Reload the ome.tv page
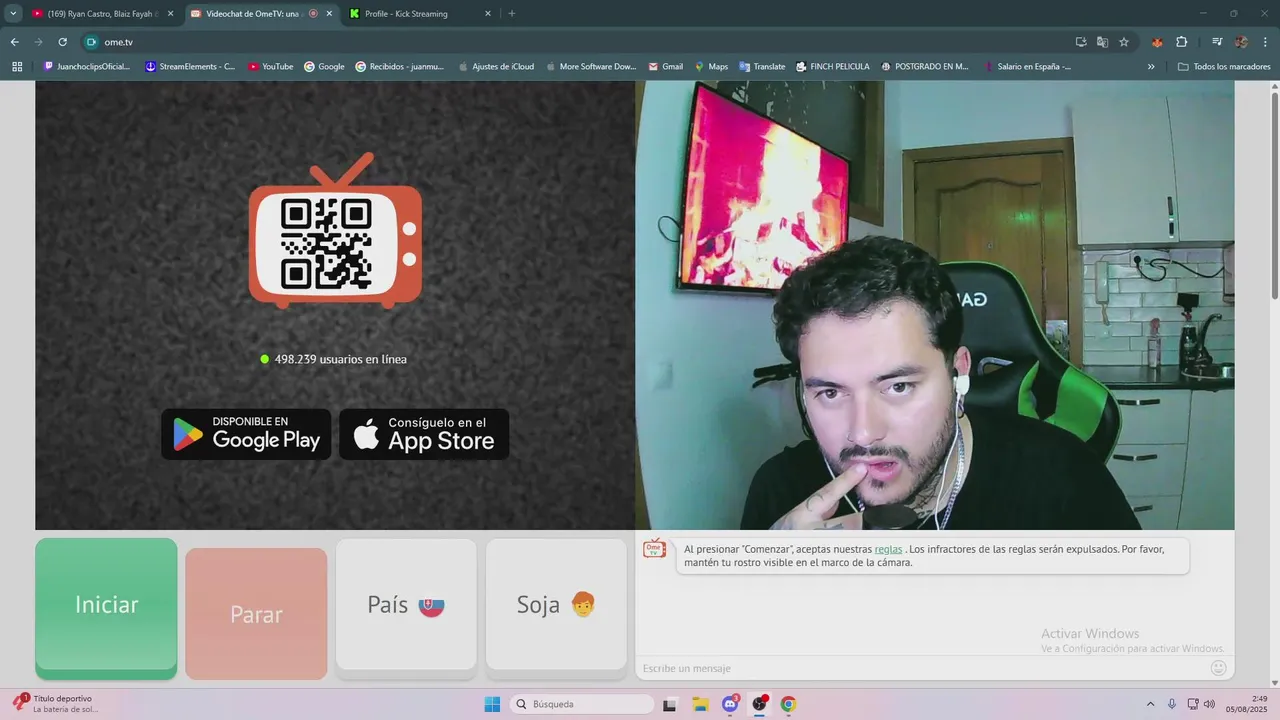1280x720 pixels. coord(62,42)
